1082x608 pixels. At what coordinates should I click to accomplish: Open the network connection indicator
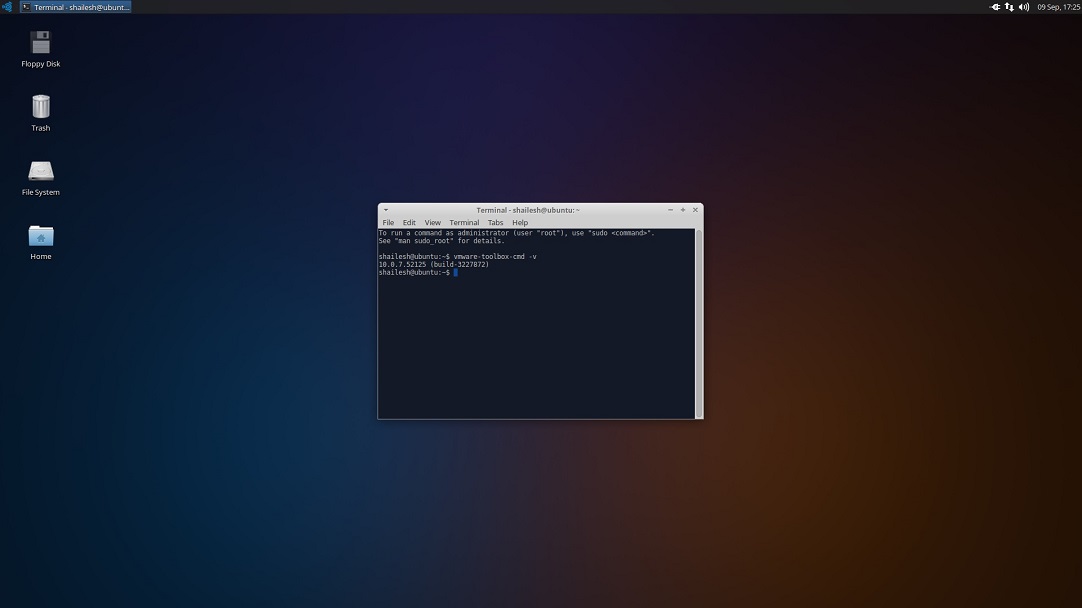tap(1010, 7)
